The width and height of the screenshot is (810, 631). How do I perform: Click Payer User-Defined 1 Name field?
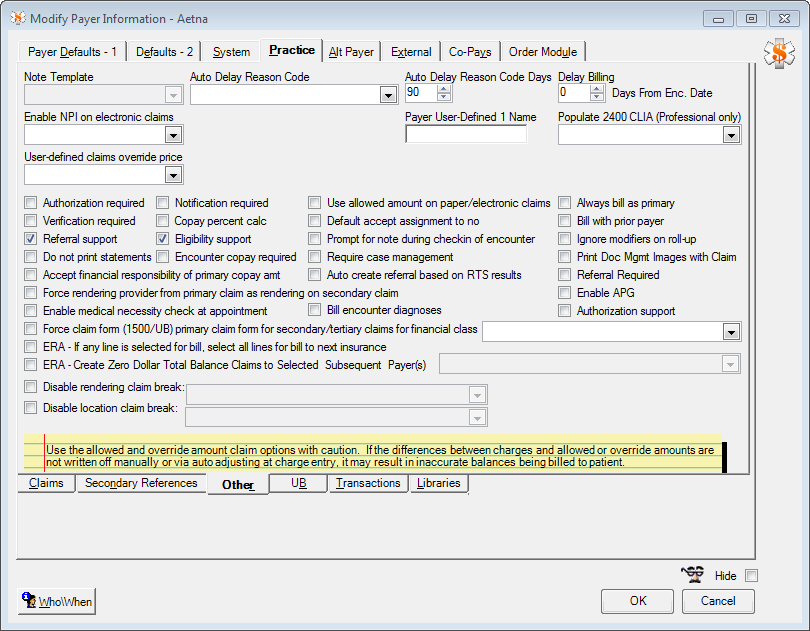(x=466, y=134)
